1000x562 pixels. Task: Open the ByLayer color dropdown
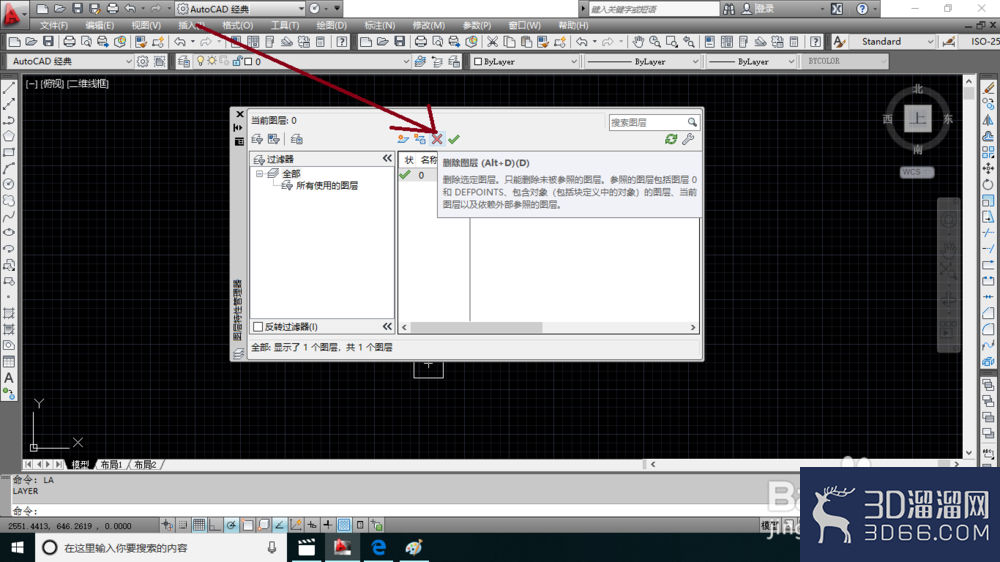(525, 61)
